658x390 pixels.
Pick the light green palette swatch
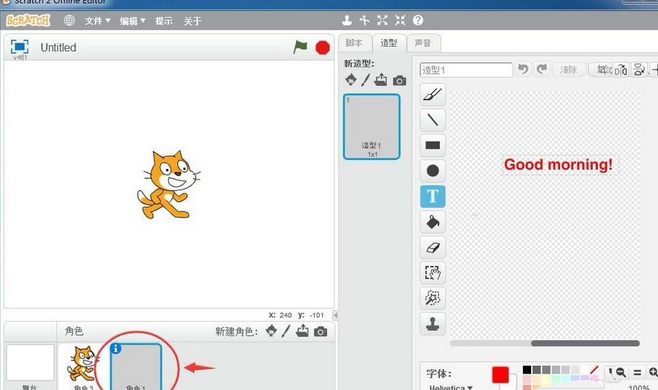pyautogui.click(x=556, y=379)
